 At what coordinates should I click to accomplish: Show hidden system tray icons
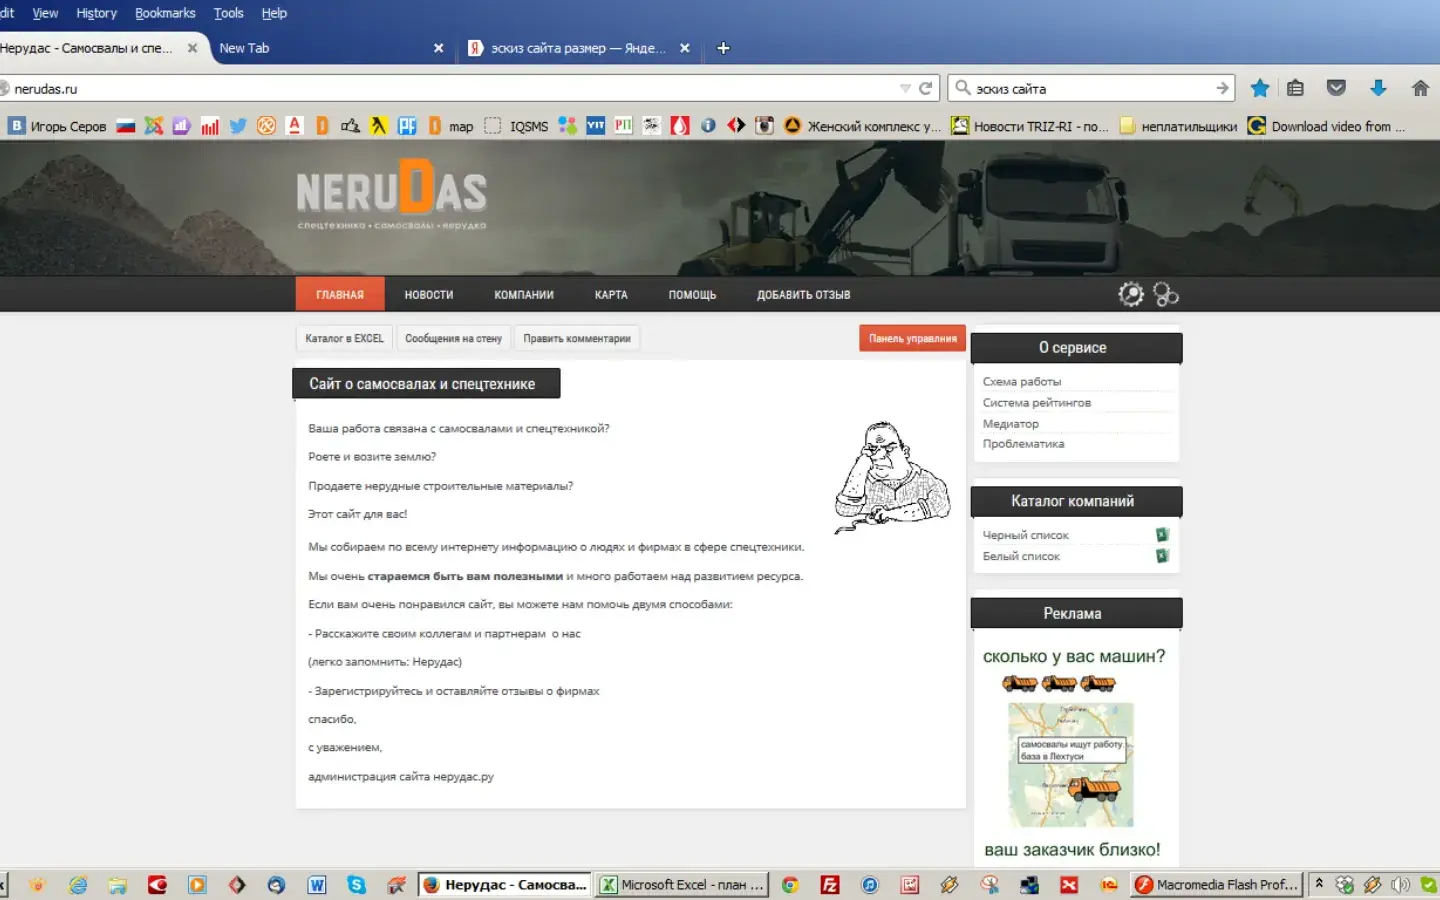click(x=1319, y=884)
